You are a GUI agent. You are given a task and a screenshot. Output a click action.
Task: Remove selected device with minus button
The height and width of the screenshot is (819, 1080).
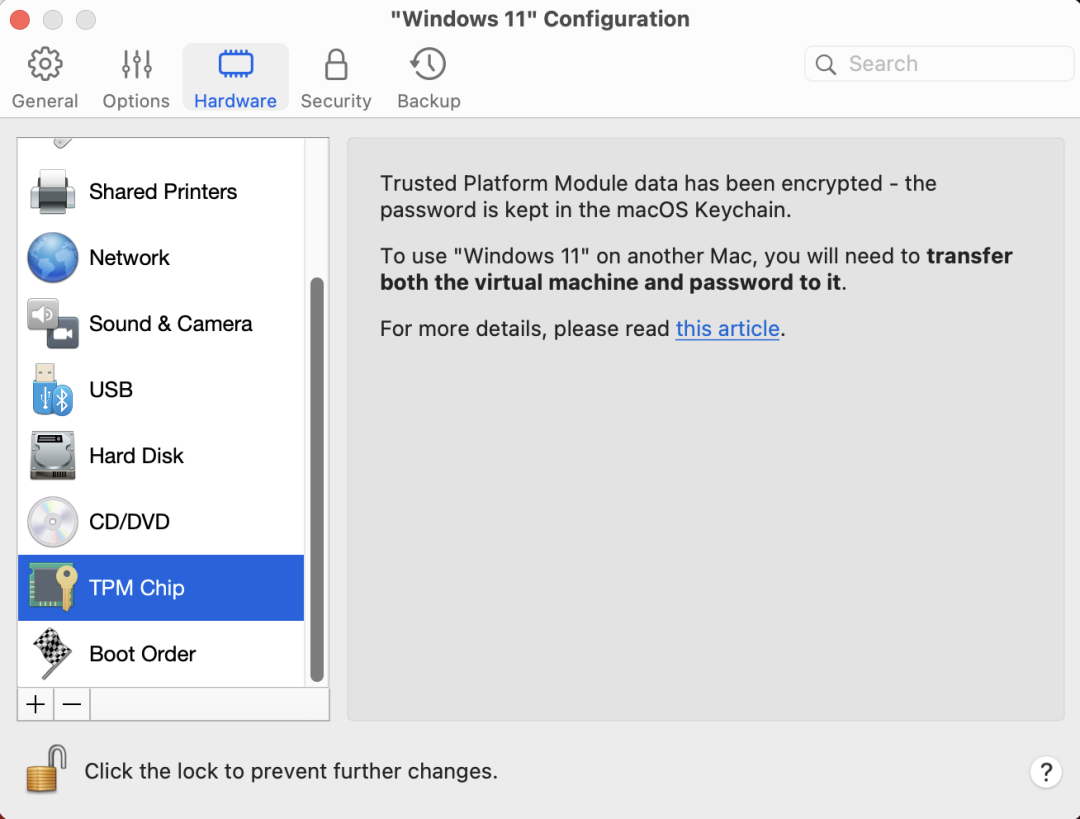point(72,704)
